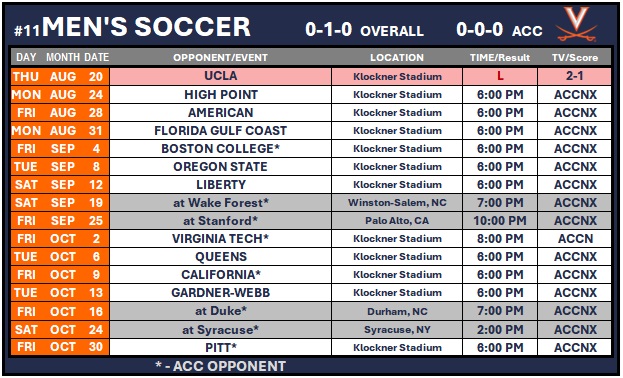623x378 pixels.
Task: Select the Palo Alto, CA location cell
Action: click(397, 221)
